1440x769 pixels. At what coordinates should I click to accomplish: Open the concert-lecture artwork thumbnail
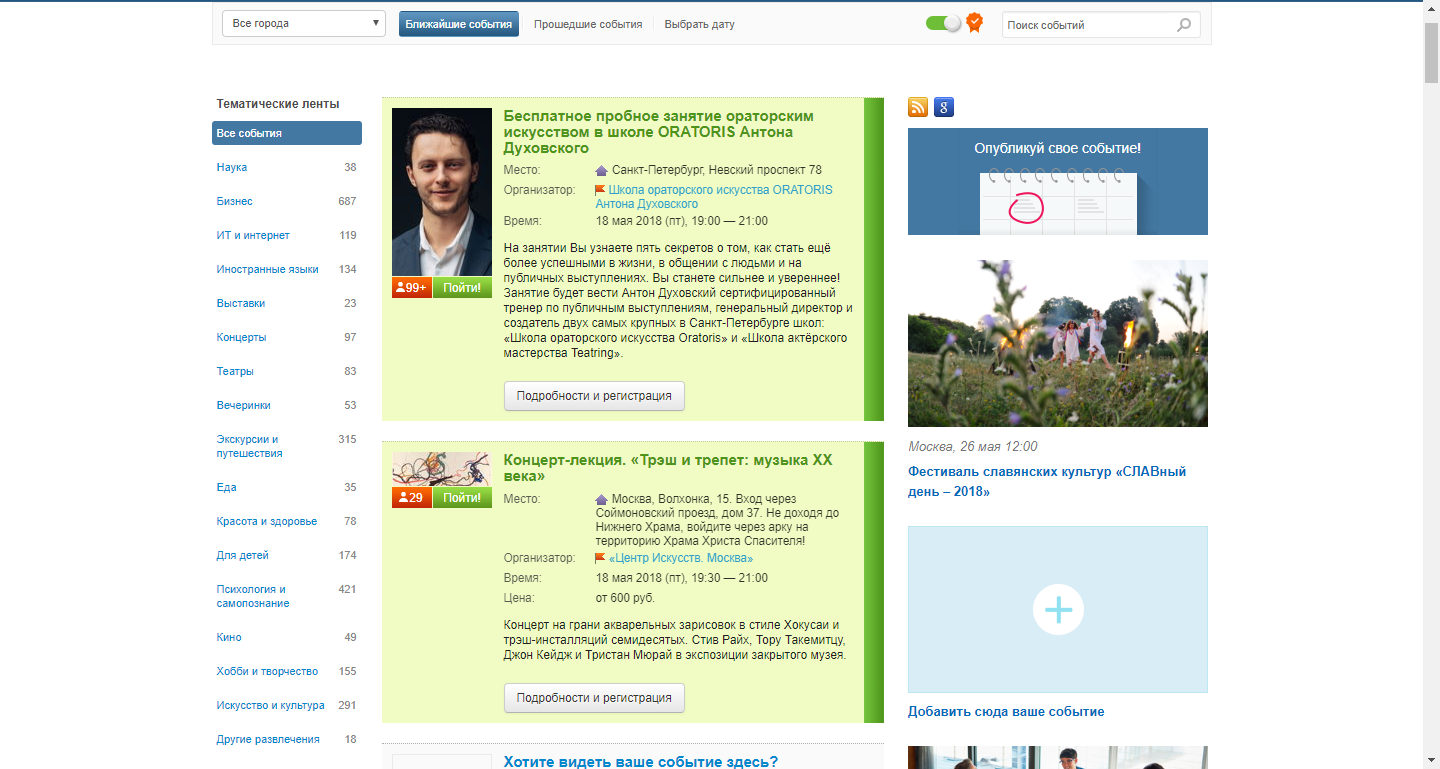(x=442, y=469)
